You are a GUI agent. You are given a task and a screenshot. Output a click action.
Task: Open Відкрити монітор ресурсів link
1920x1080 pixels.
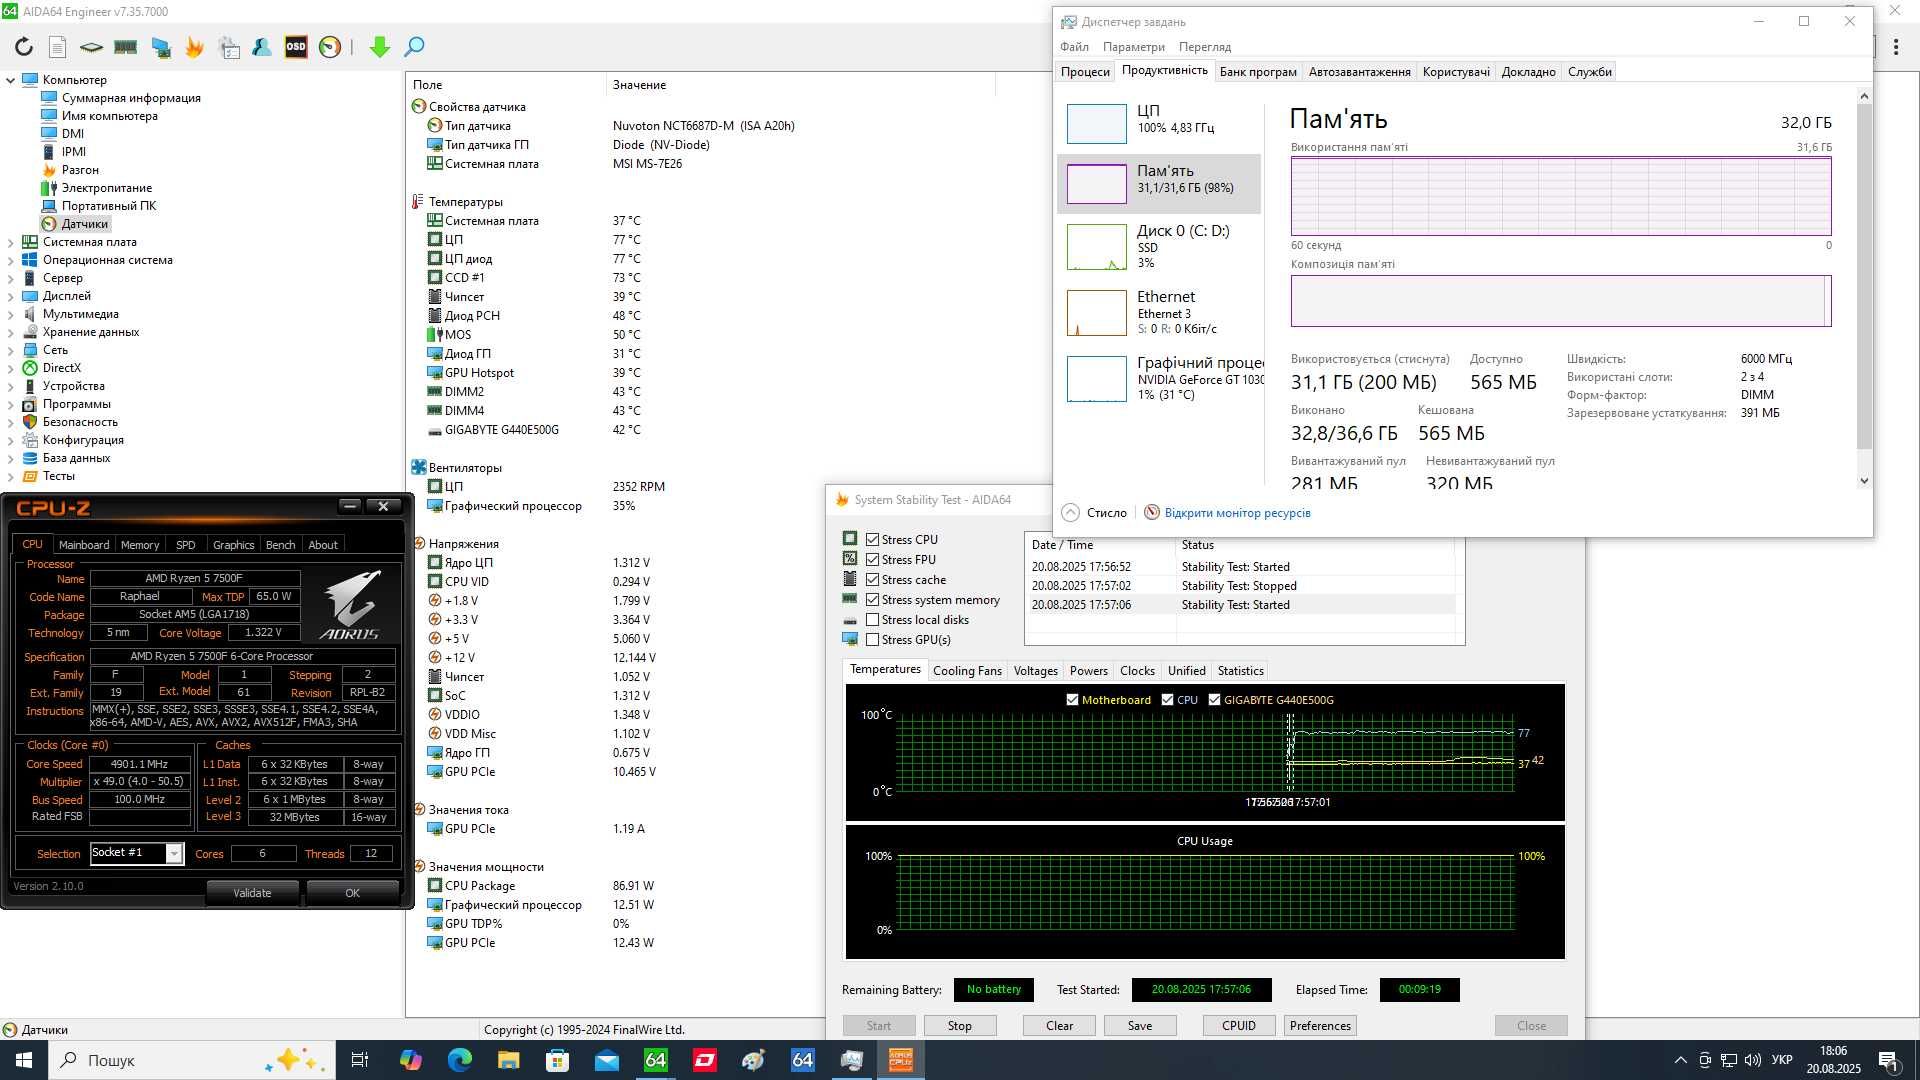(x=1237, y=513)
